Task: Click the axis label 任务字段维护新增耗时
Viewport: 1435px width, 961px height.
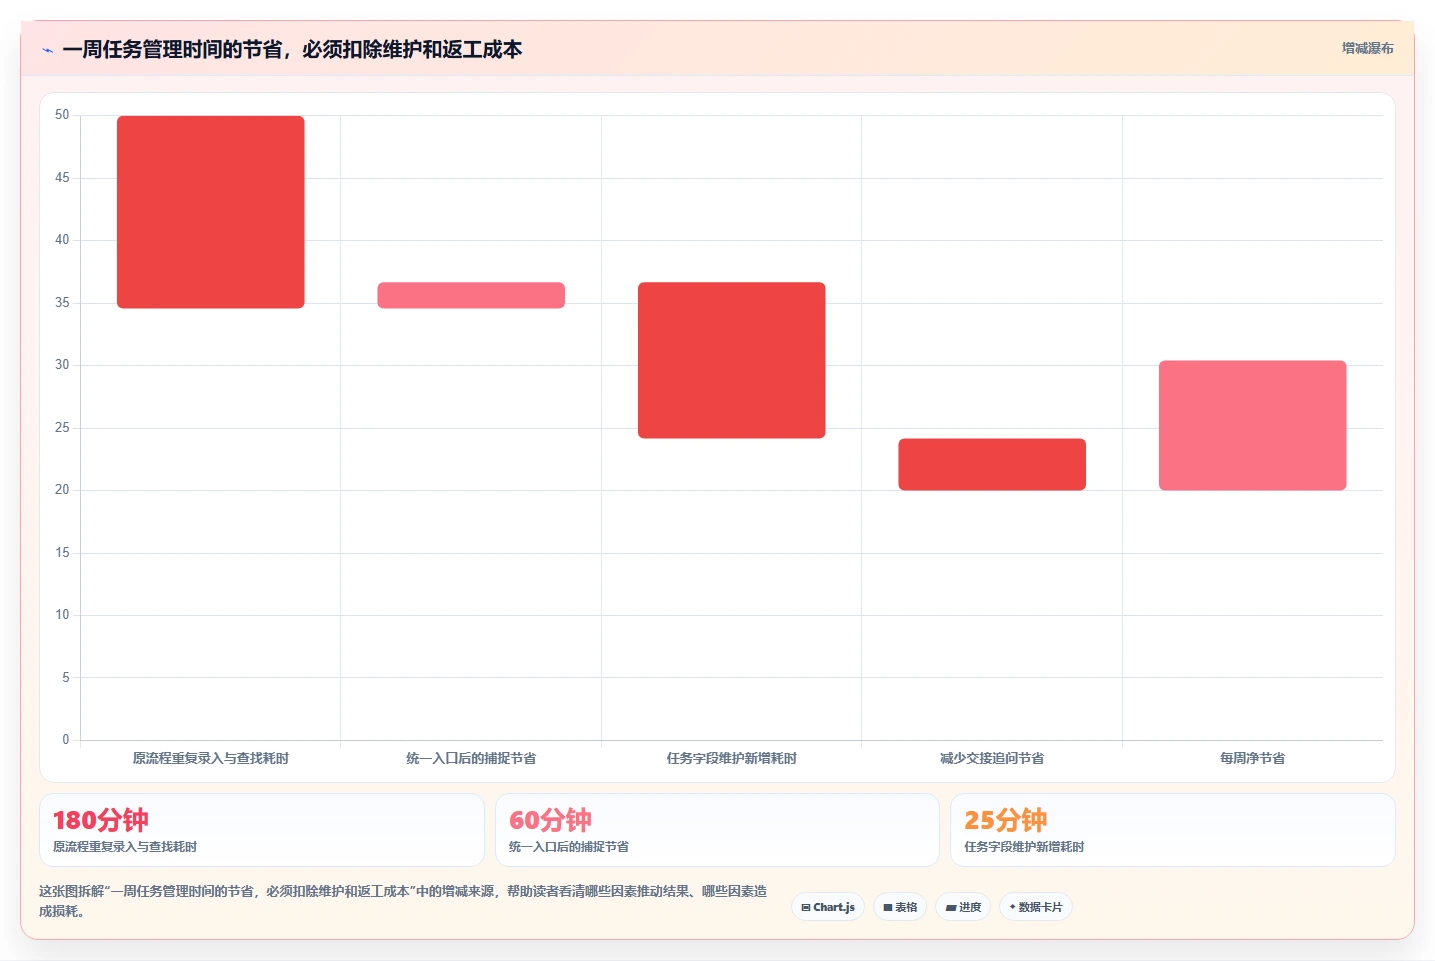Action: (732, 758)
